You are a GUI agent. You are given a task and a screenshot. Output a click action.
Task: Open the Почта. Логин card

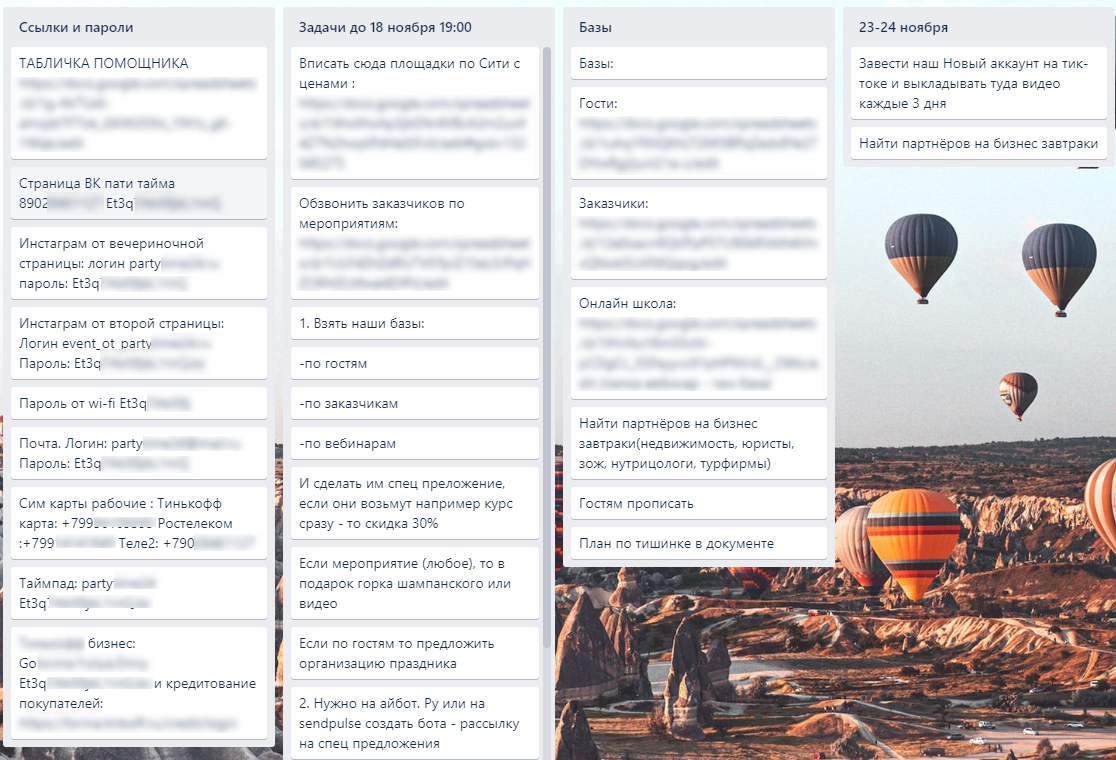(x=139, y=453)
